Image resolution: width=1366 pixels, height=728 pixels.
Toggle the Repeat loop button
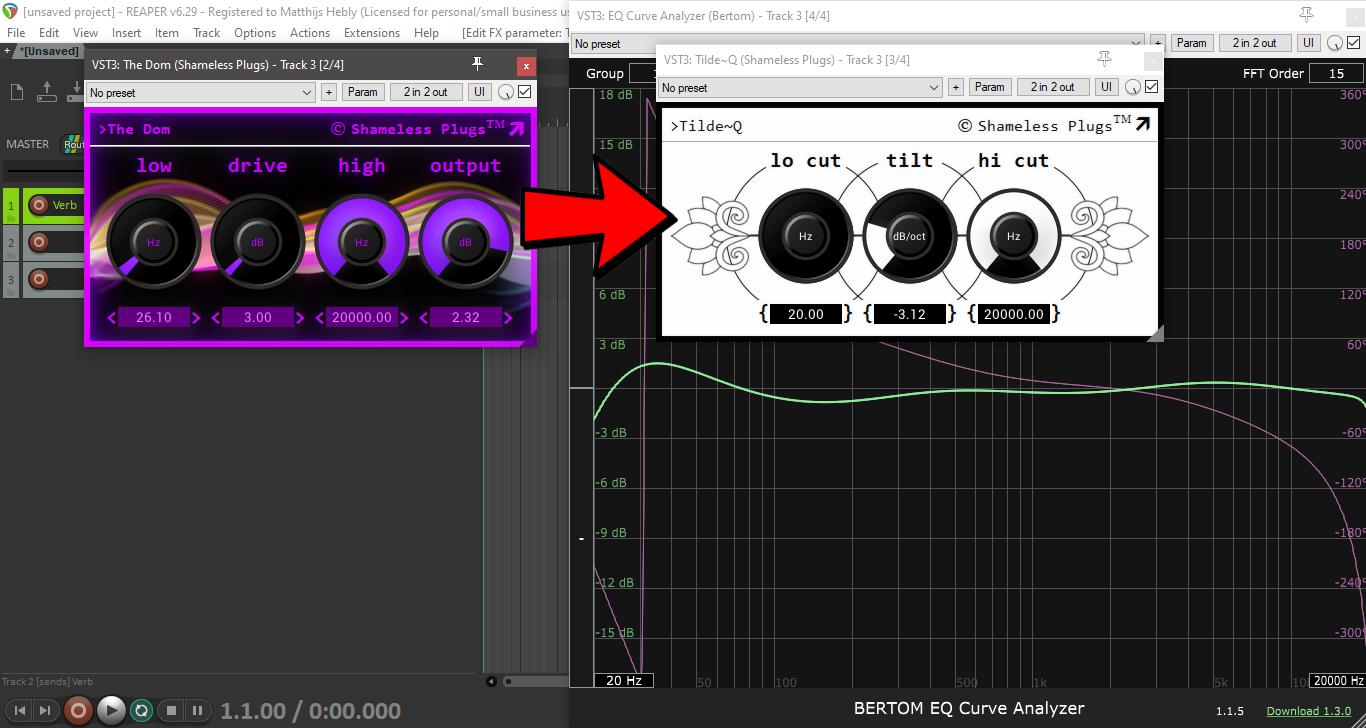[142, 710]
